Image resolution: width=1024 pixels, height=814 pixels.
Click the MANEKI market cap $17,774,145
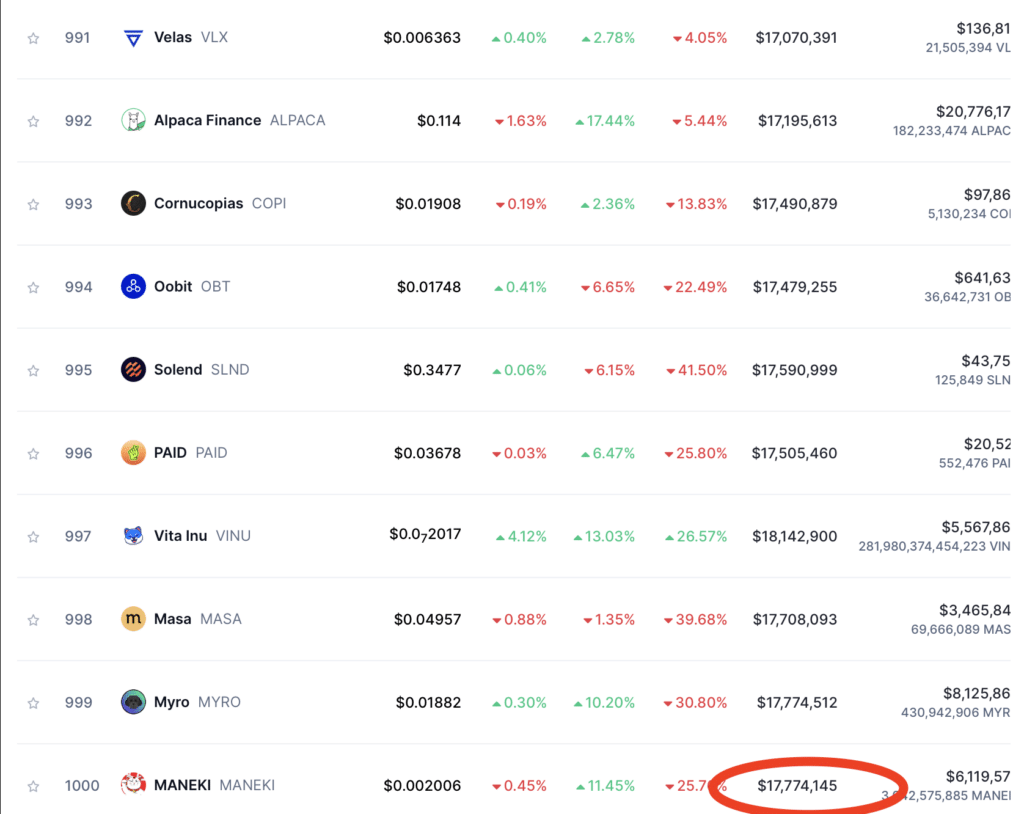click(x=797, y=785)
